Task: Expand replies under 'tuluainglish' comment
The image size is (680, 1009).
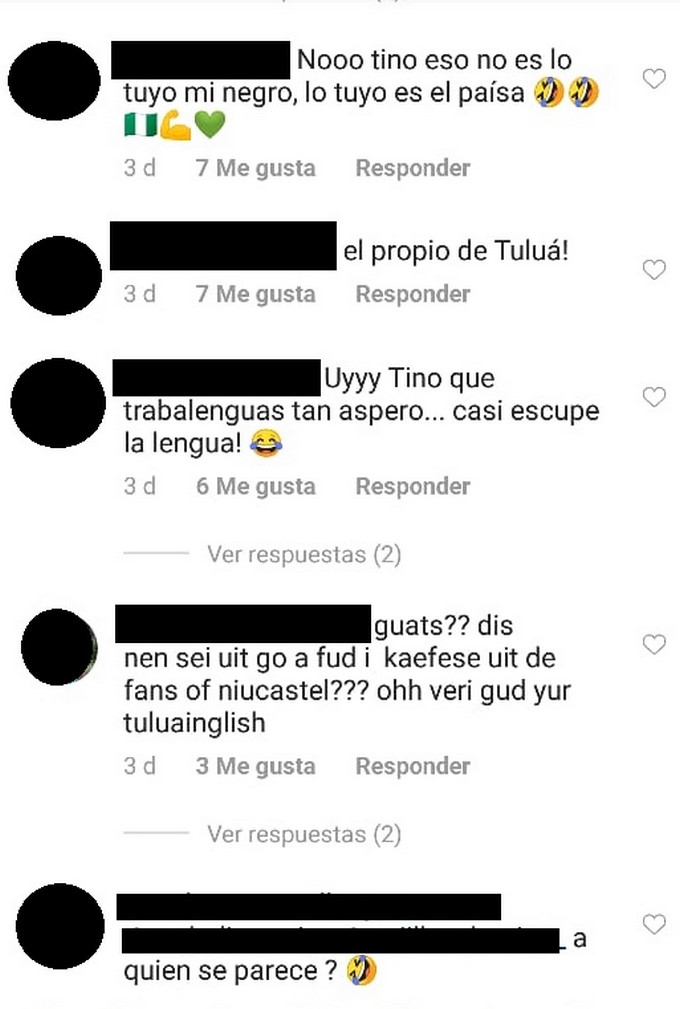Action: tap(304, 834)
